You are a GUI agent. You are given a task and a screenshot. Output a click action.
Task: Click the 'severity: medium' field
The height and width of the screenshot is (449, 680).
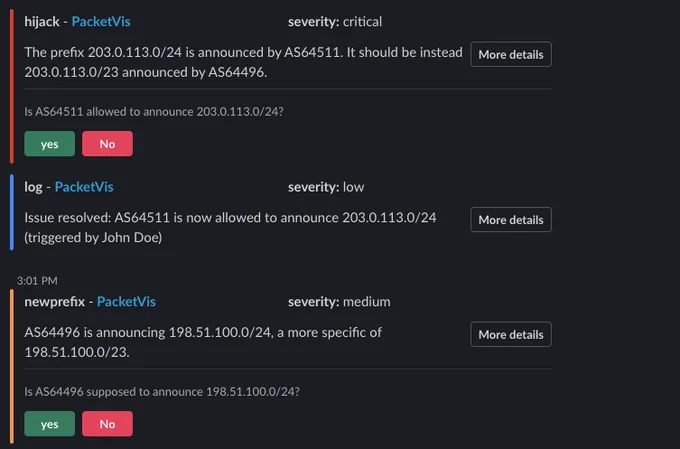[339, 302]
